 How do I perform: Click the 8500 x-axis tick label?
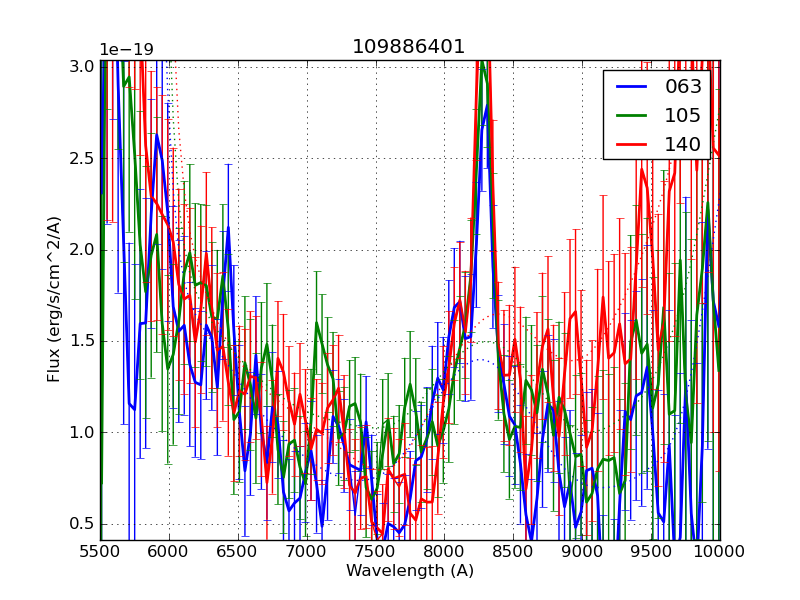[513, 551]
